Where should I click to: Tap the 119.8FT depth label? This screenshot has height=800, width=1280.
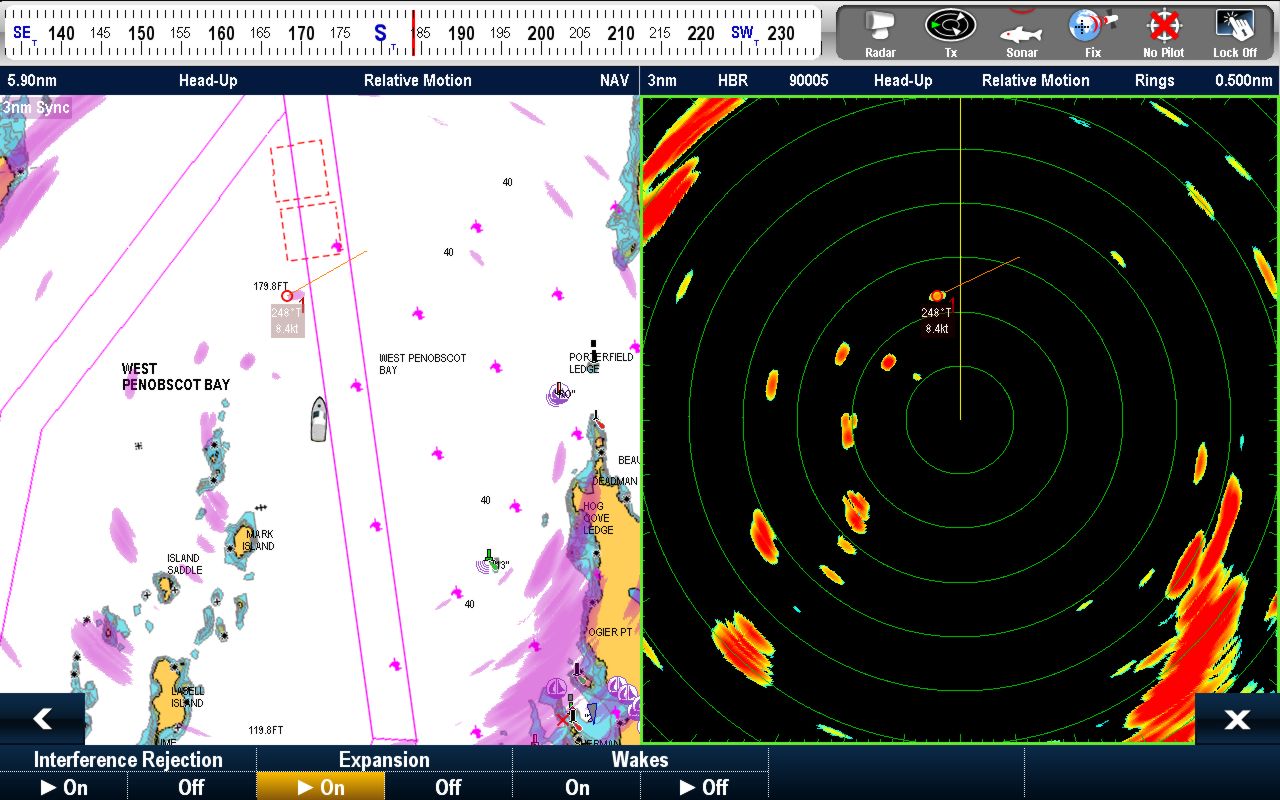(265, 730)
